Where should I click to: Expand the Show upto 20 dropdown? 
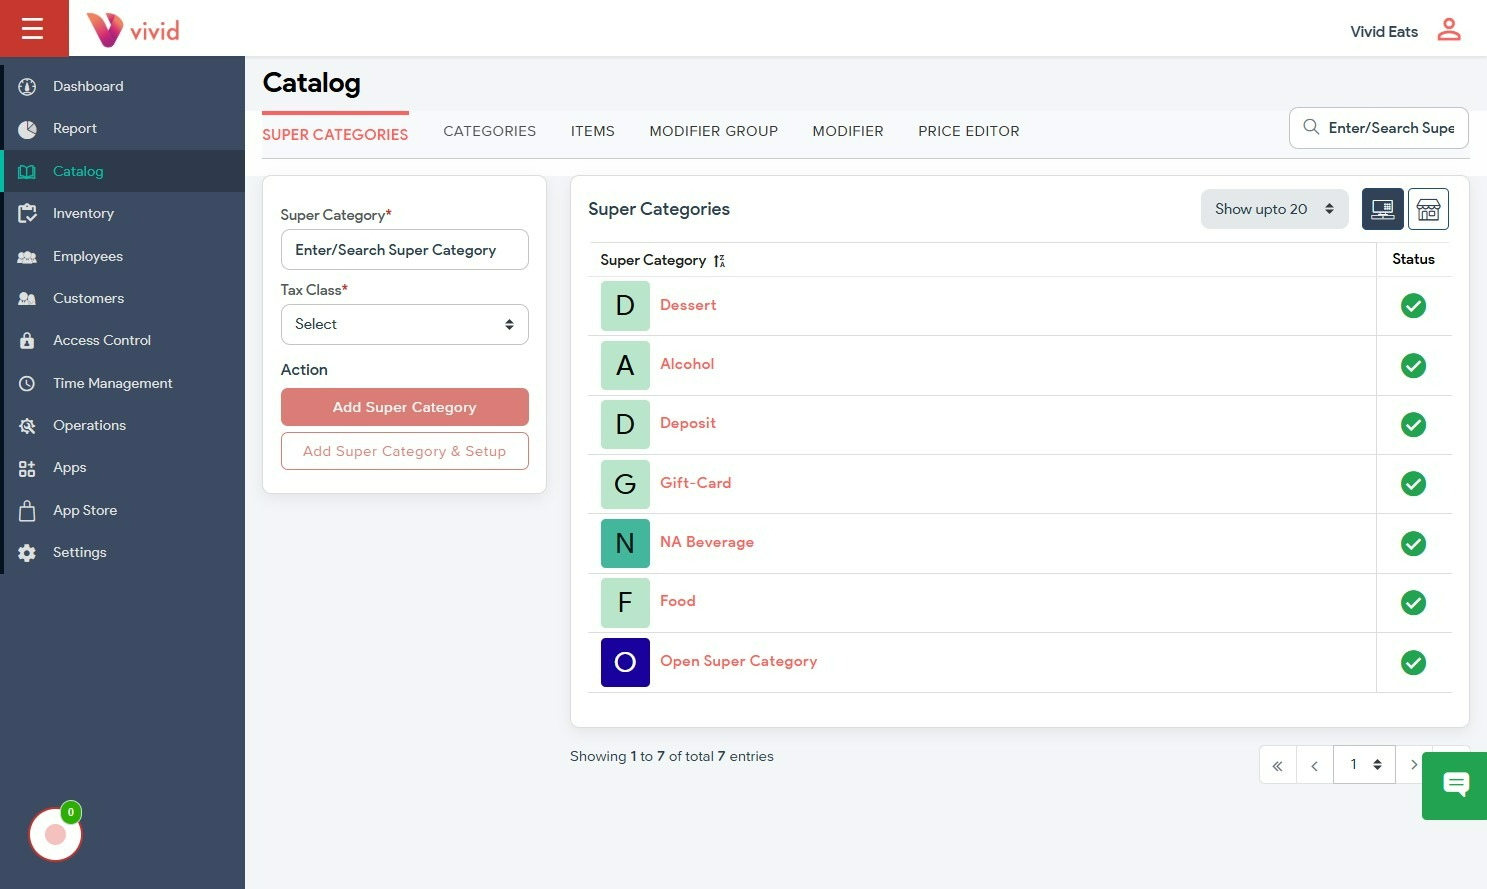1274,209
